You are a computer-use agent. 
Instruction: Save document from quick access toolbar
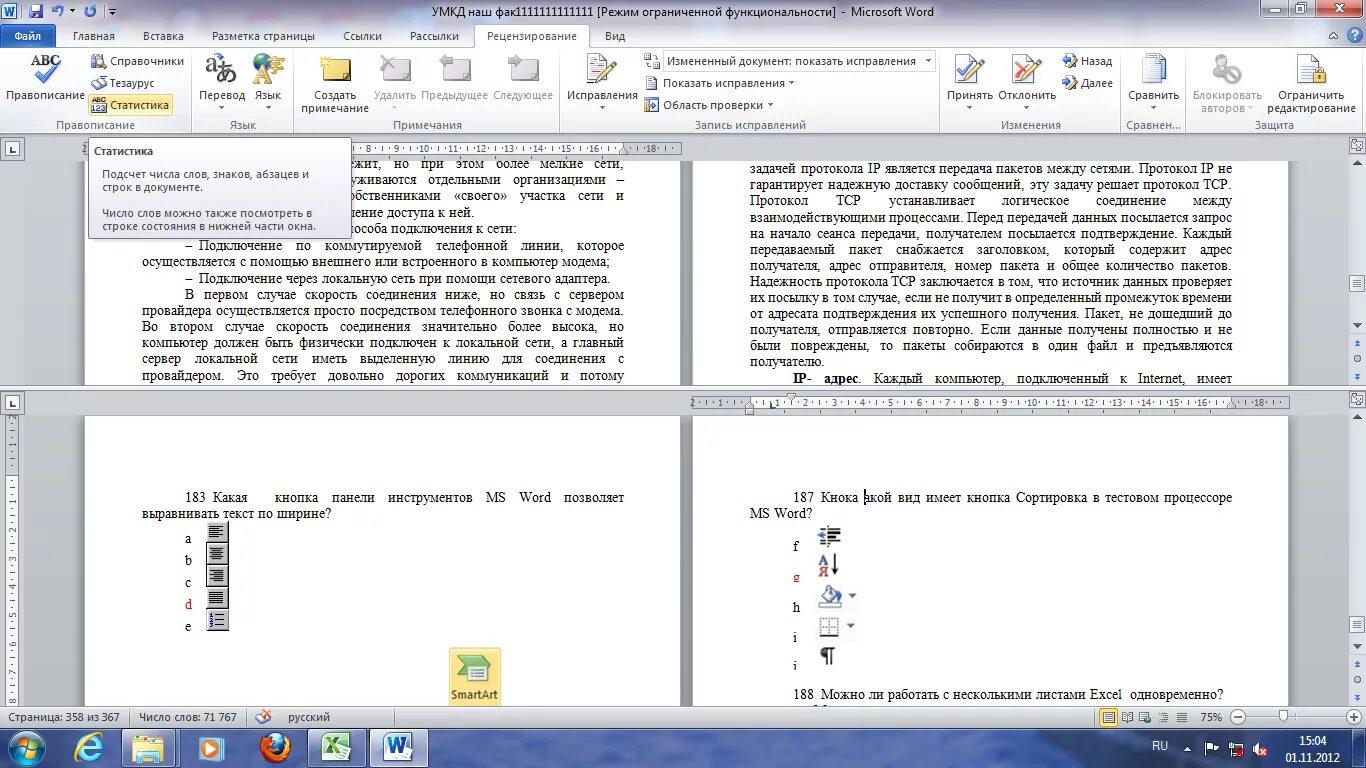(x=37, y=11)
